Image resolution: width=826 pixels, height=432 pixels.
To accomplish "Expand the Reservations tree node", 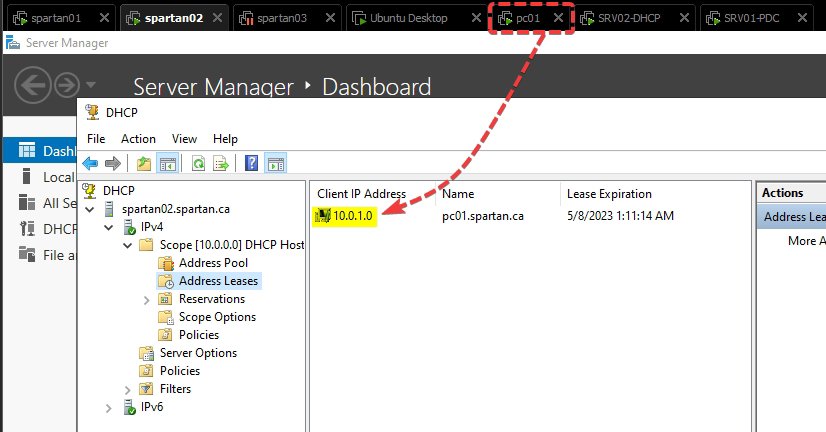I will click(x=146, y=299).
